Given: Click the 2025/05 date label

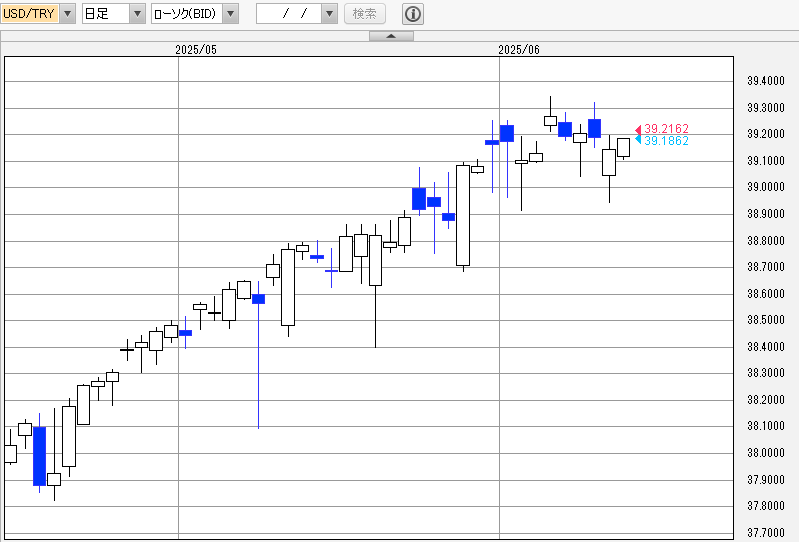Looking at the screenshot, I should click(196, 50).
